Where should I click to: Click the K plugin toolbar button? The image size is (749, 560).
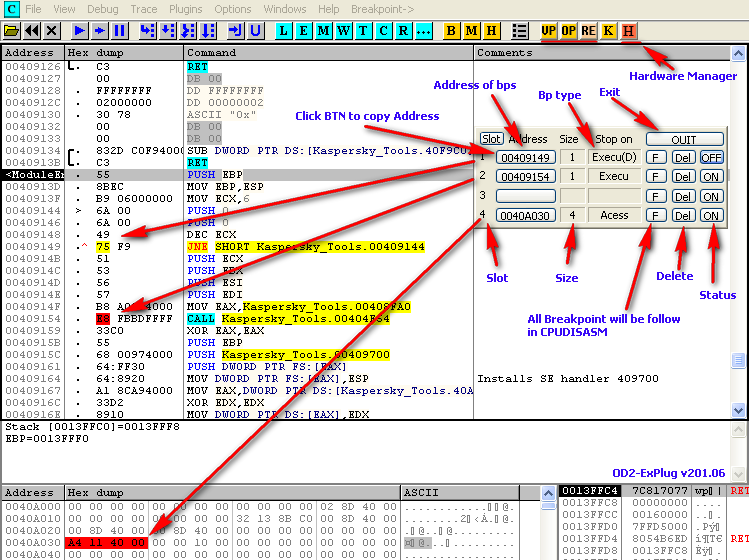tap(608, 31)
